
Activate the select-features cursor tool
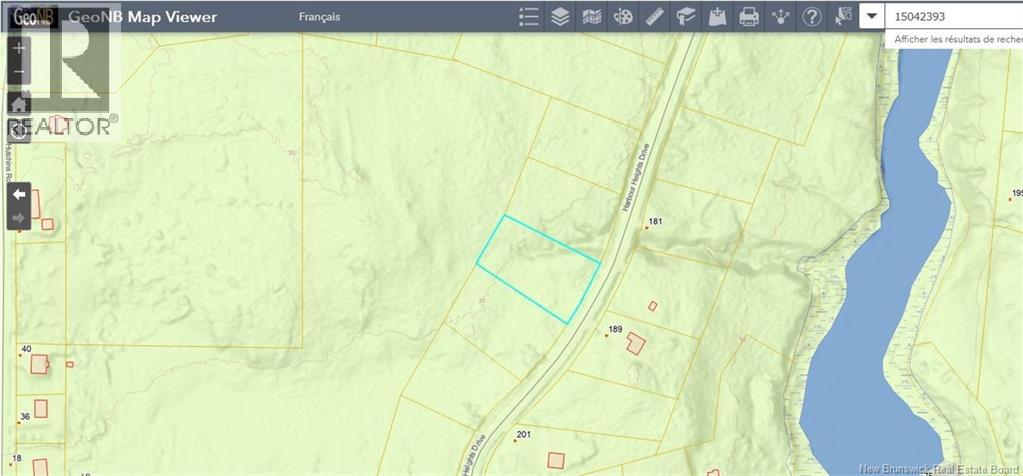843,16
